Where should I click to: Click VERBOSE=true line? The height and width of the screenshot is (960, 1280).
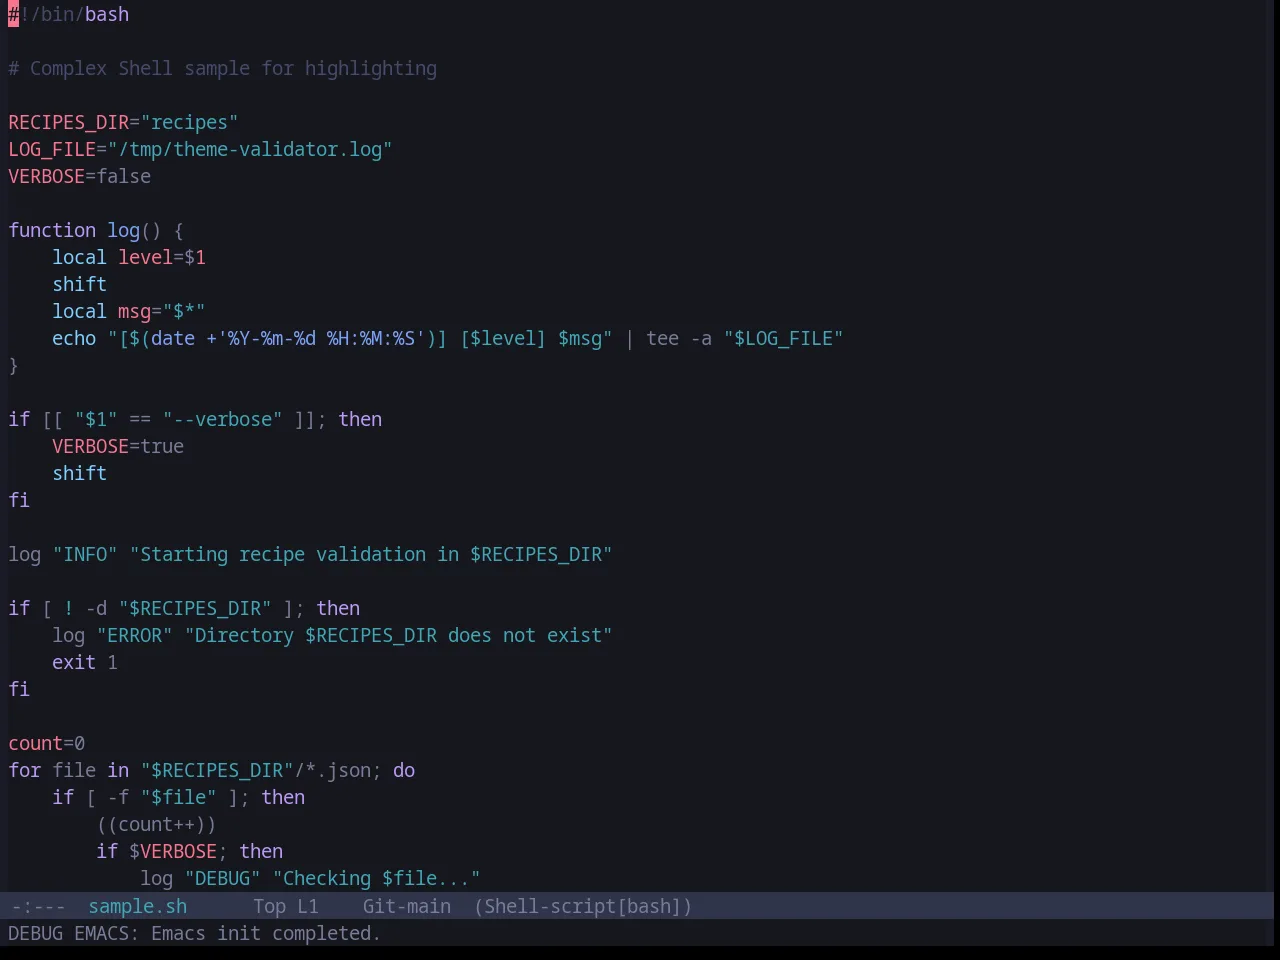(x=118, y=446)
